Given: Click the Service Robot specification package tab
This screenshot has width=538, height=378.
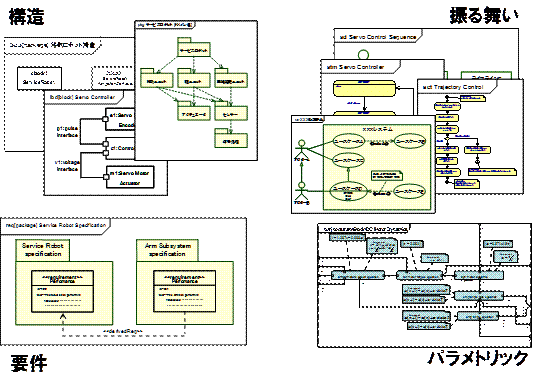Looking at the screenshot, I should [43, 250].
